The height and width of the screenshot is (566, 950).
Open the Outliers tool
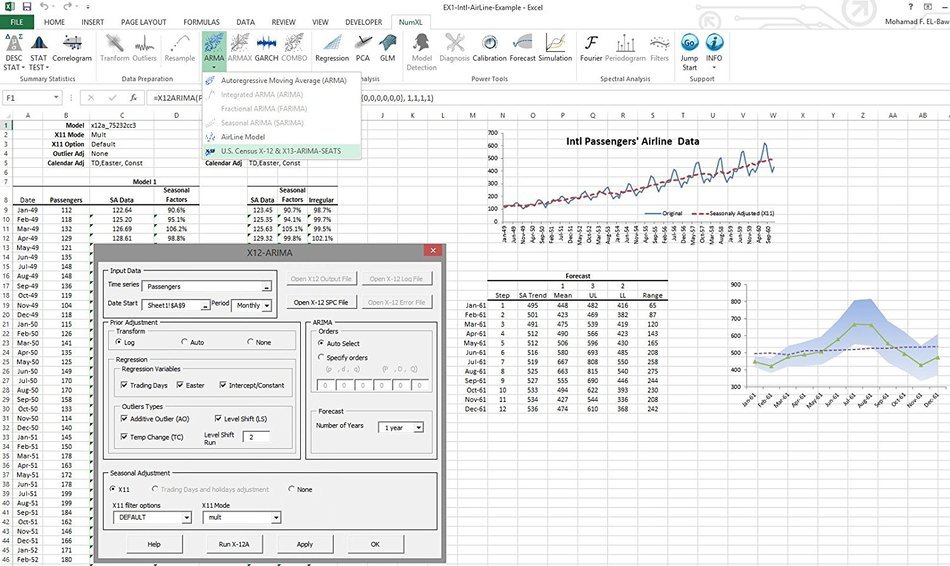144,48
